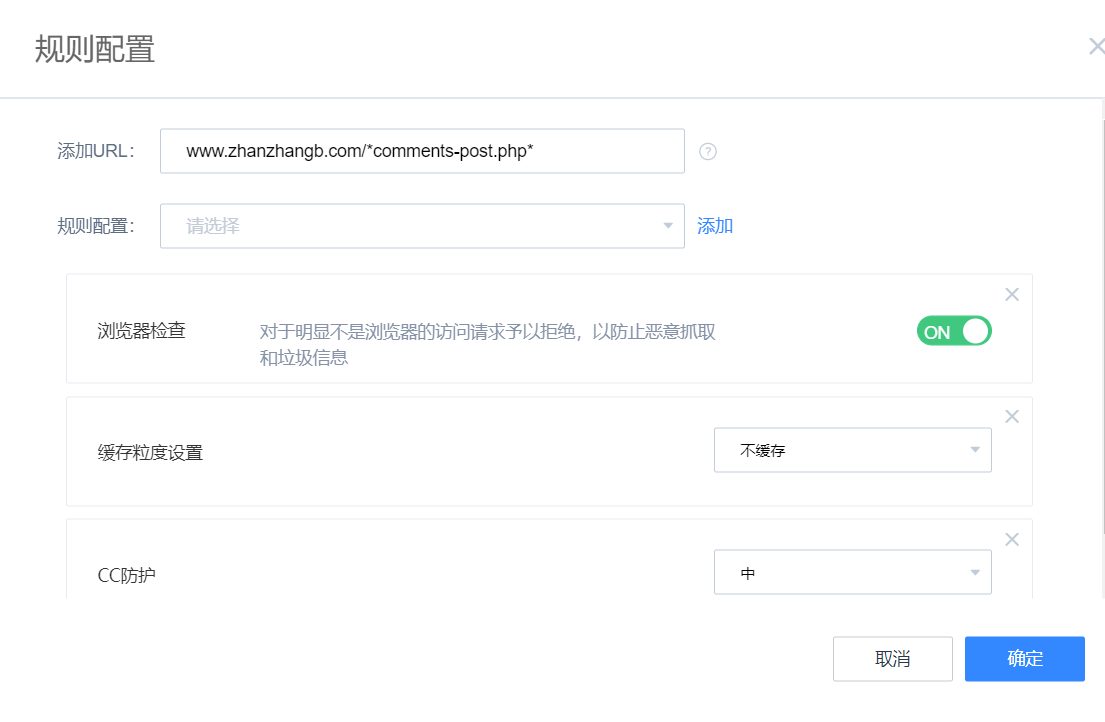The image size is (1105, 722).
Task: Remove the CC防护 rule card
Action: (x=1011, y=539)
